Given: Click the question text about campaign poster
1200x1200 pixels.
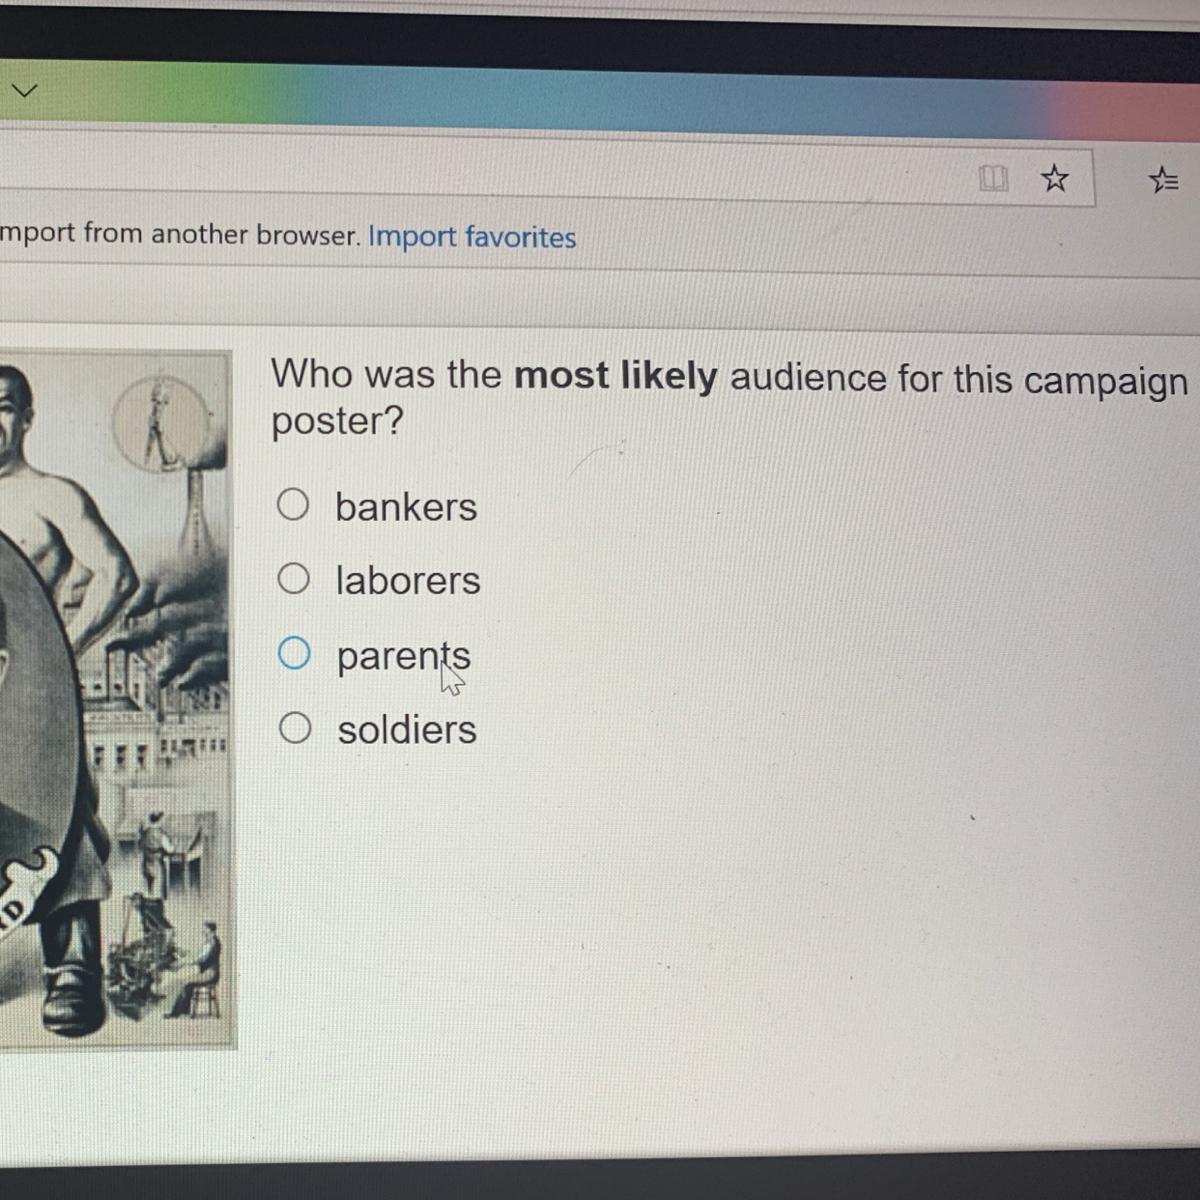Looking at the screenshot, I should 730,398.
